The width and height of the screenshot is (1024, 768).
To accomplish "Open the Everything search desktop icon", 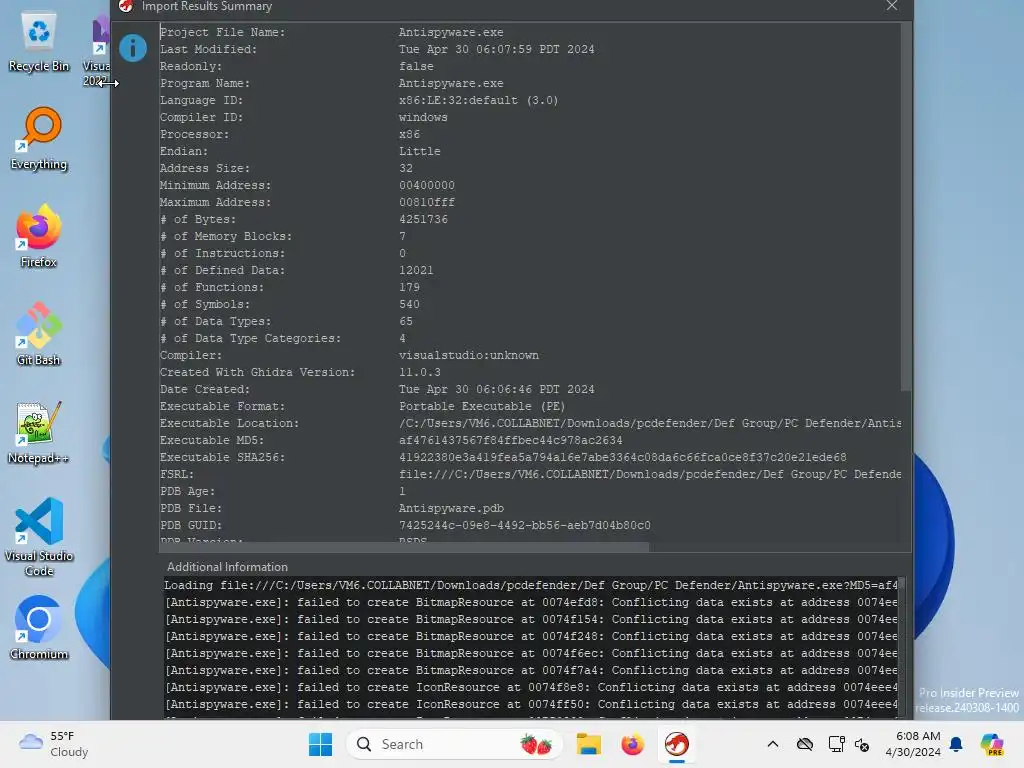I will (39, 138).
